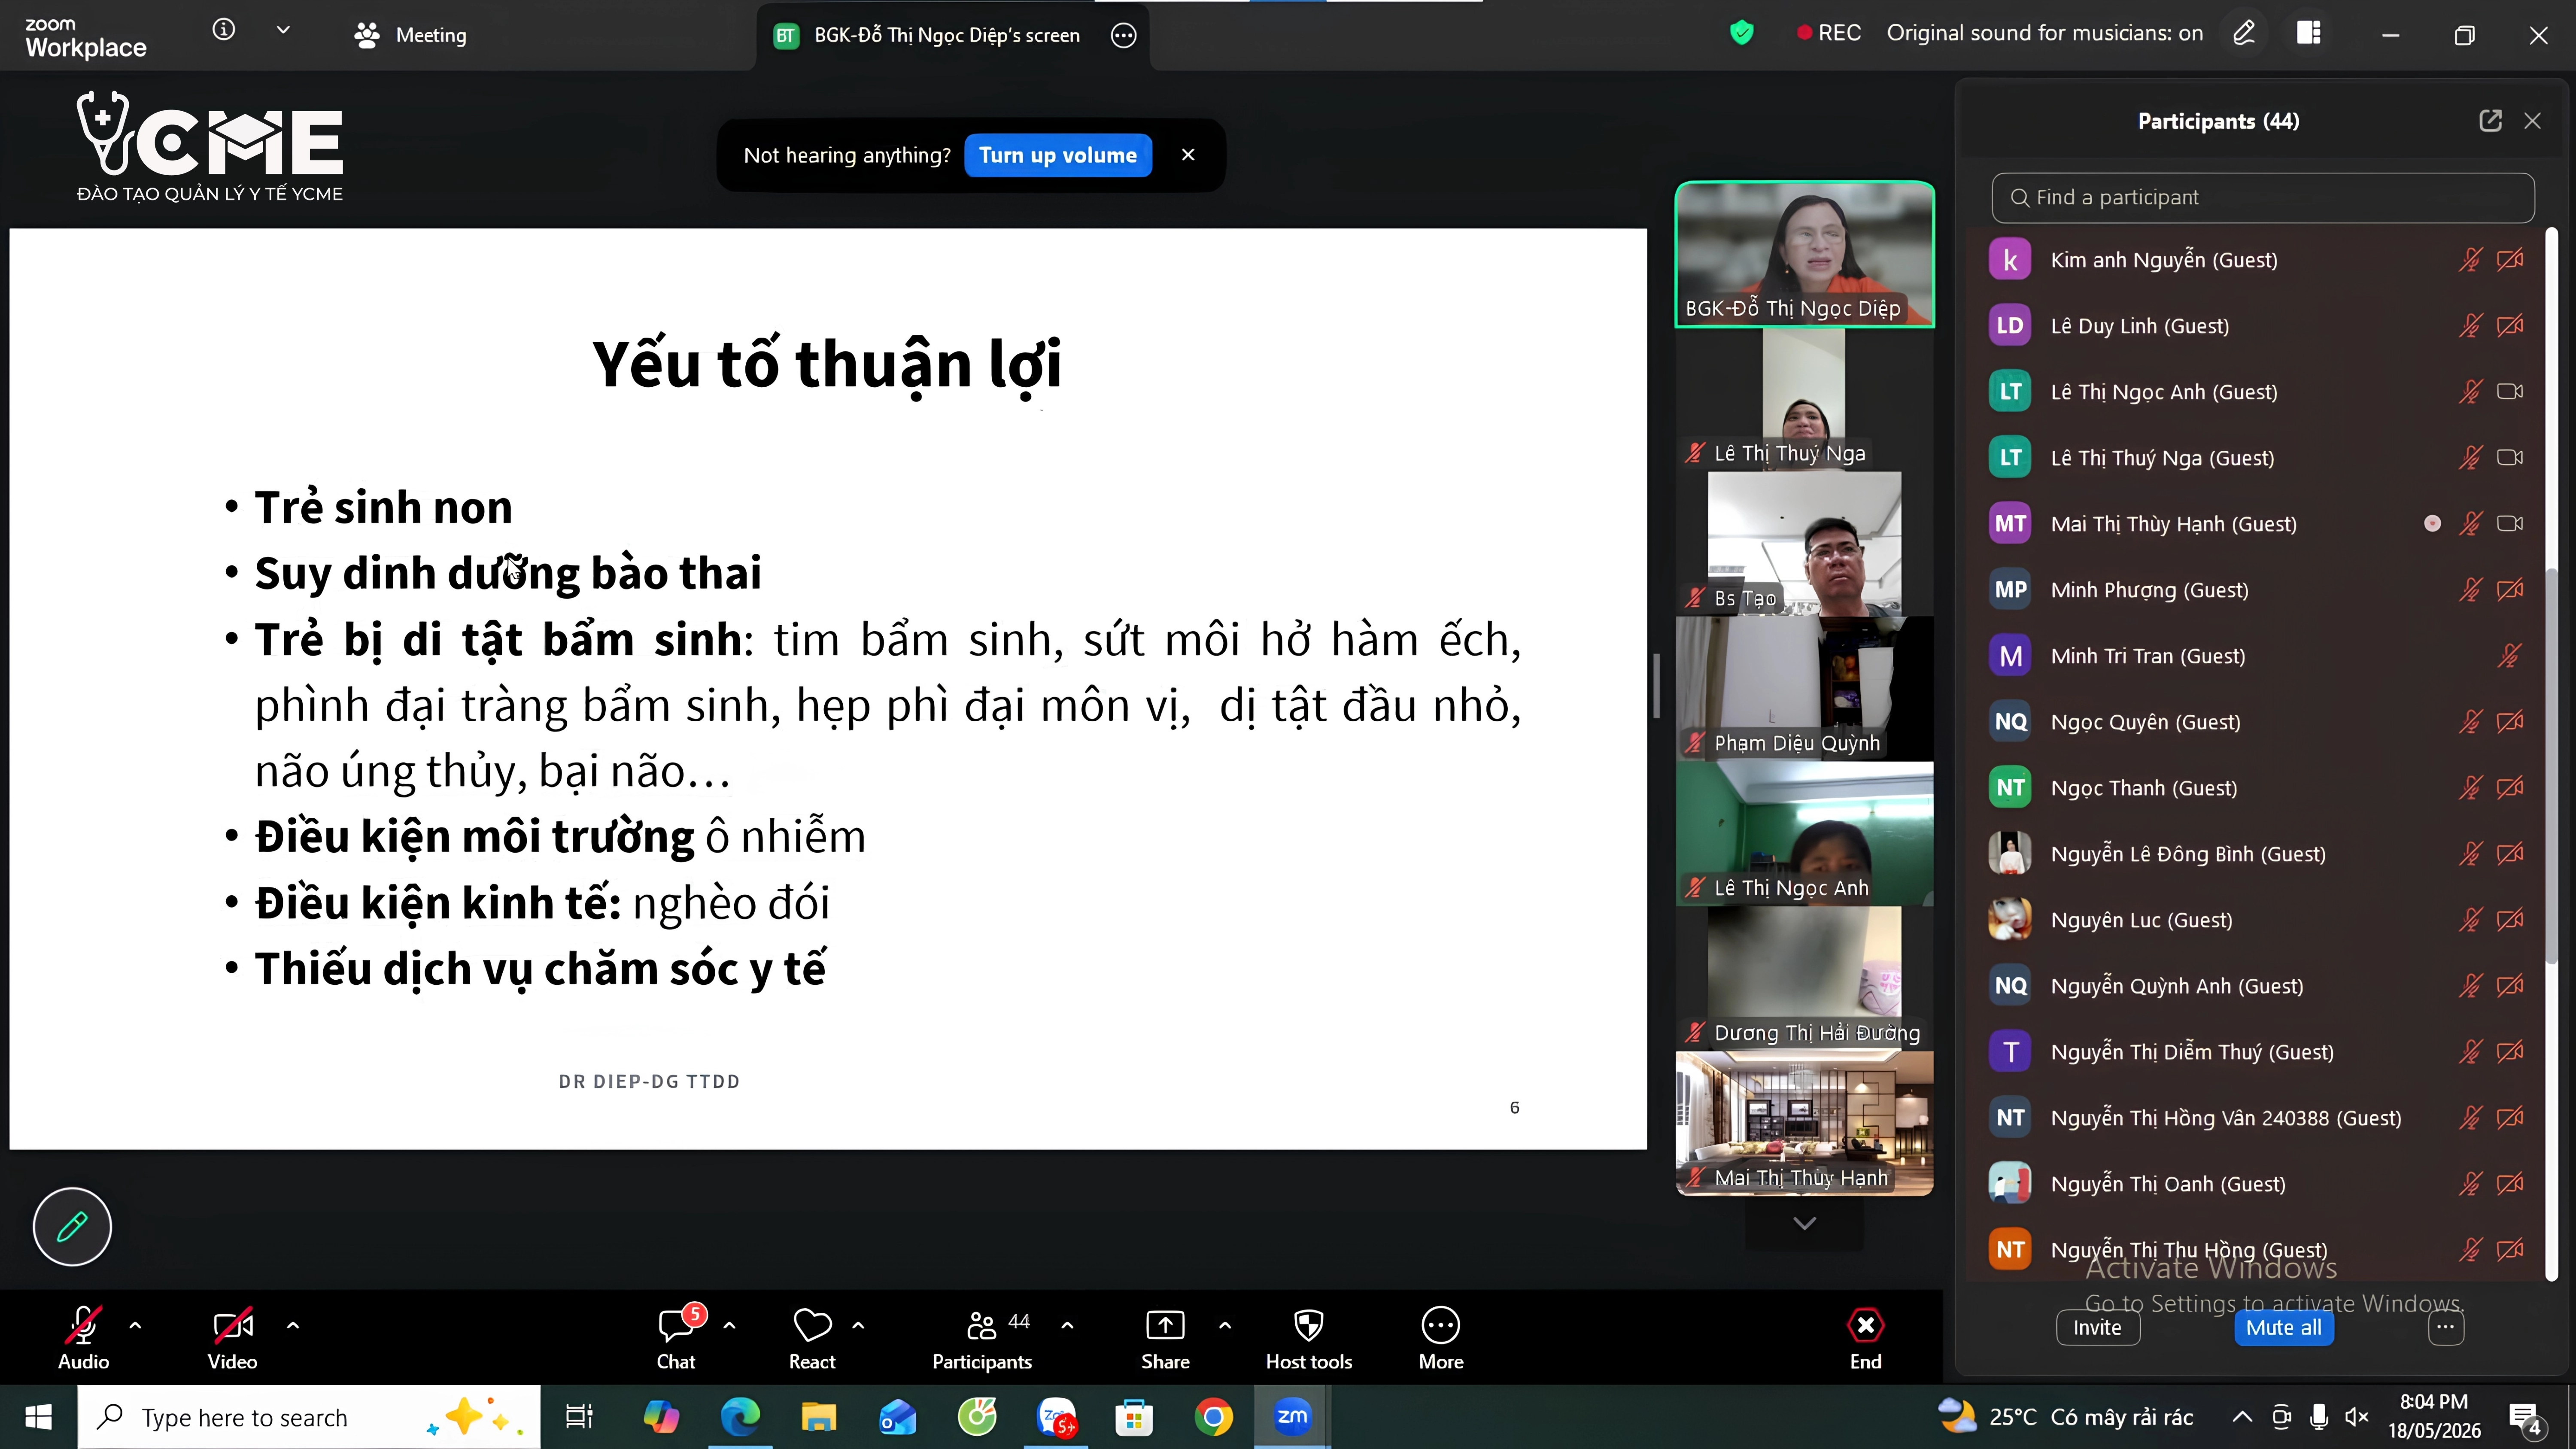This screenshot has width=2576, height=1449.
Task: Toggle Nguyễn Thị Oanh's muted microphone icon
Action: coord(2470,1184)
